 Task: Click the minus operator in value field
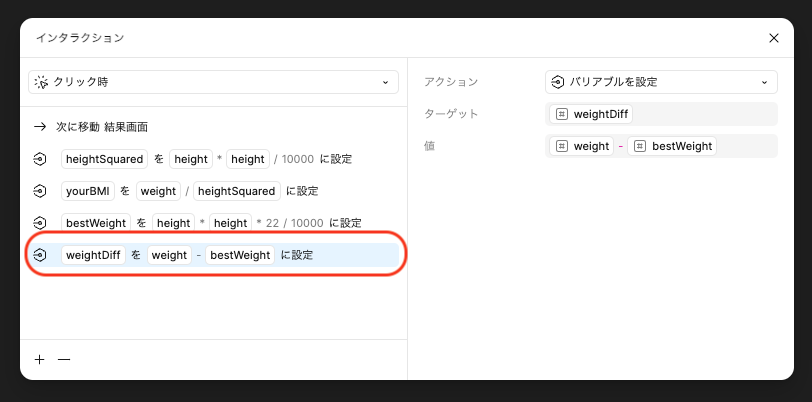pyautogui.click(x=620, y=146)
